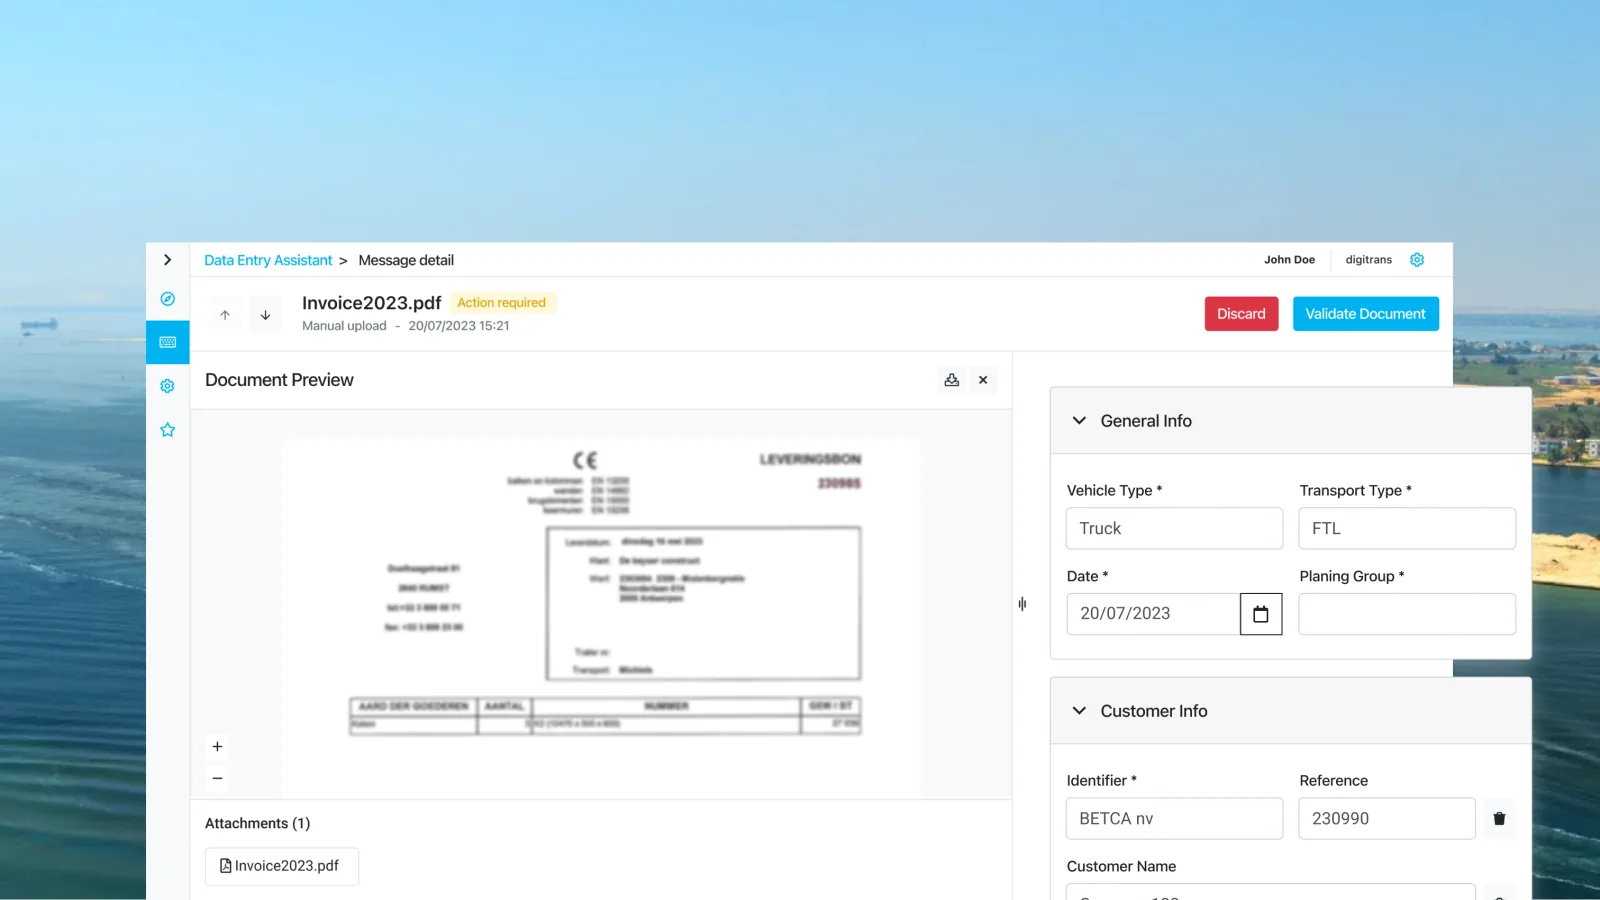Open the Vehicle Type field showing Truck

1174,528
